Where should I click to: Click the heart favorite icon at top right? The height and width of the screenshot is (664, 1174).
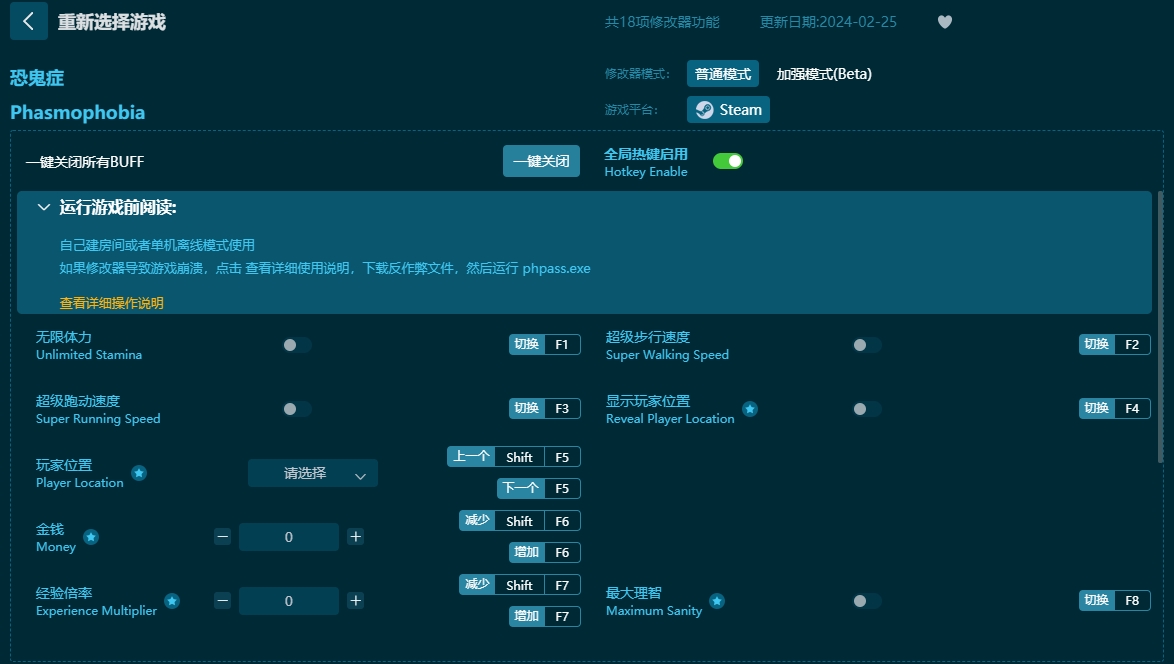point(944,21)
